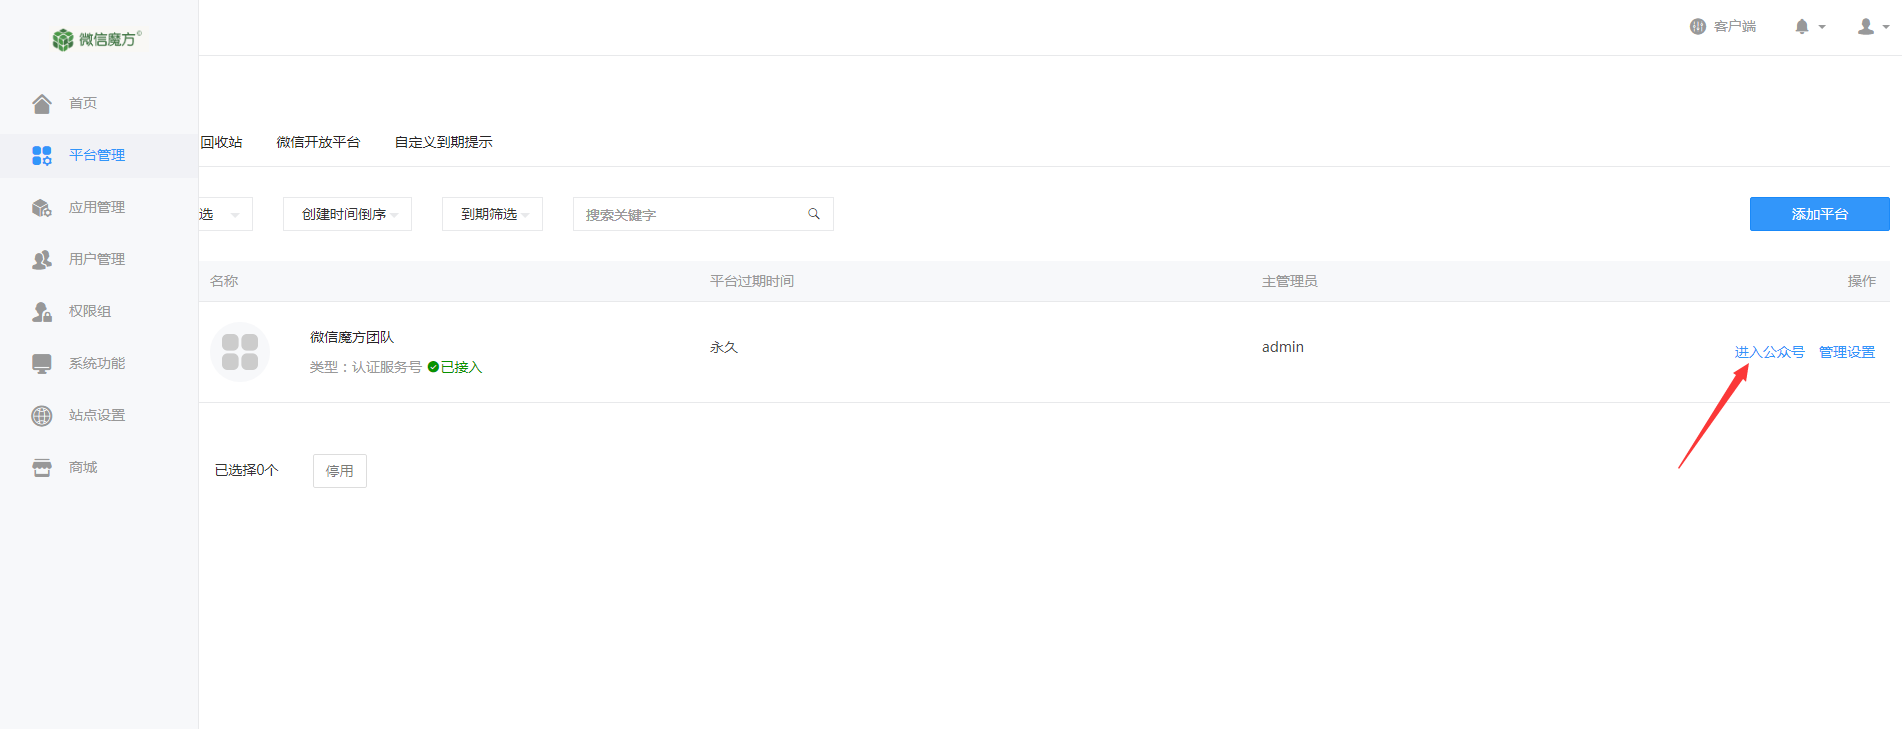Click the 管理设置 link
This screenshot has width=1902, height=729.
(1846, 352)
